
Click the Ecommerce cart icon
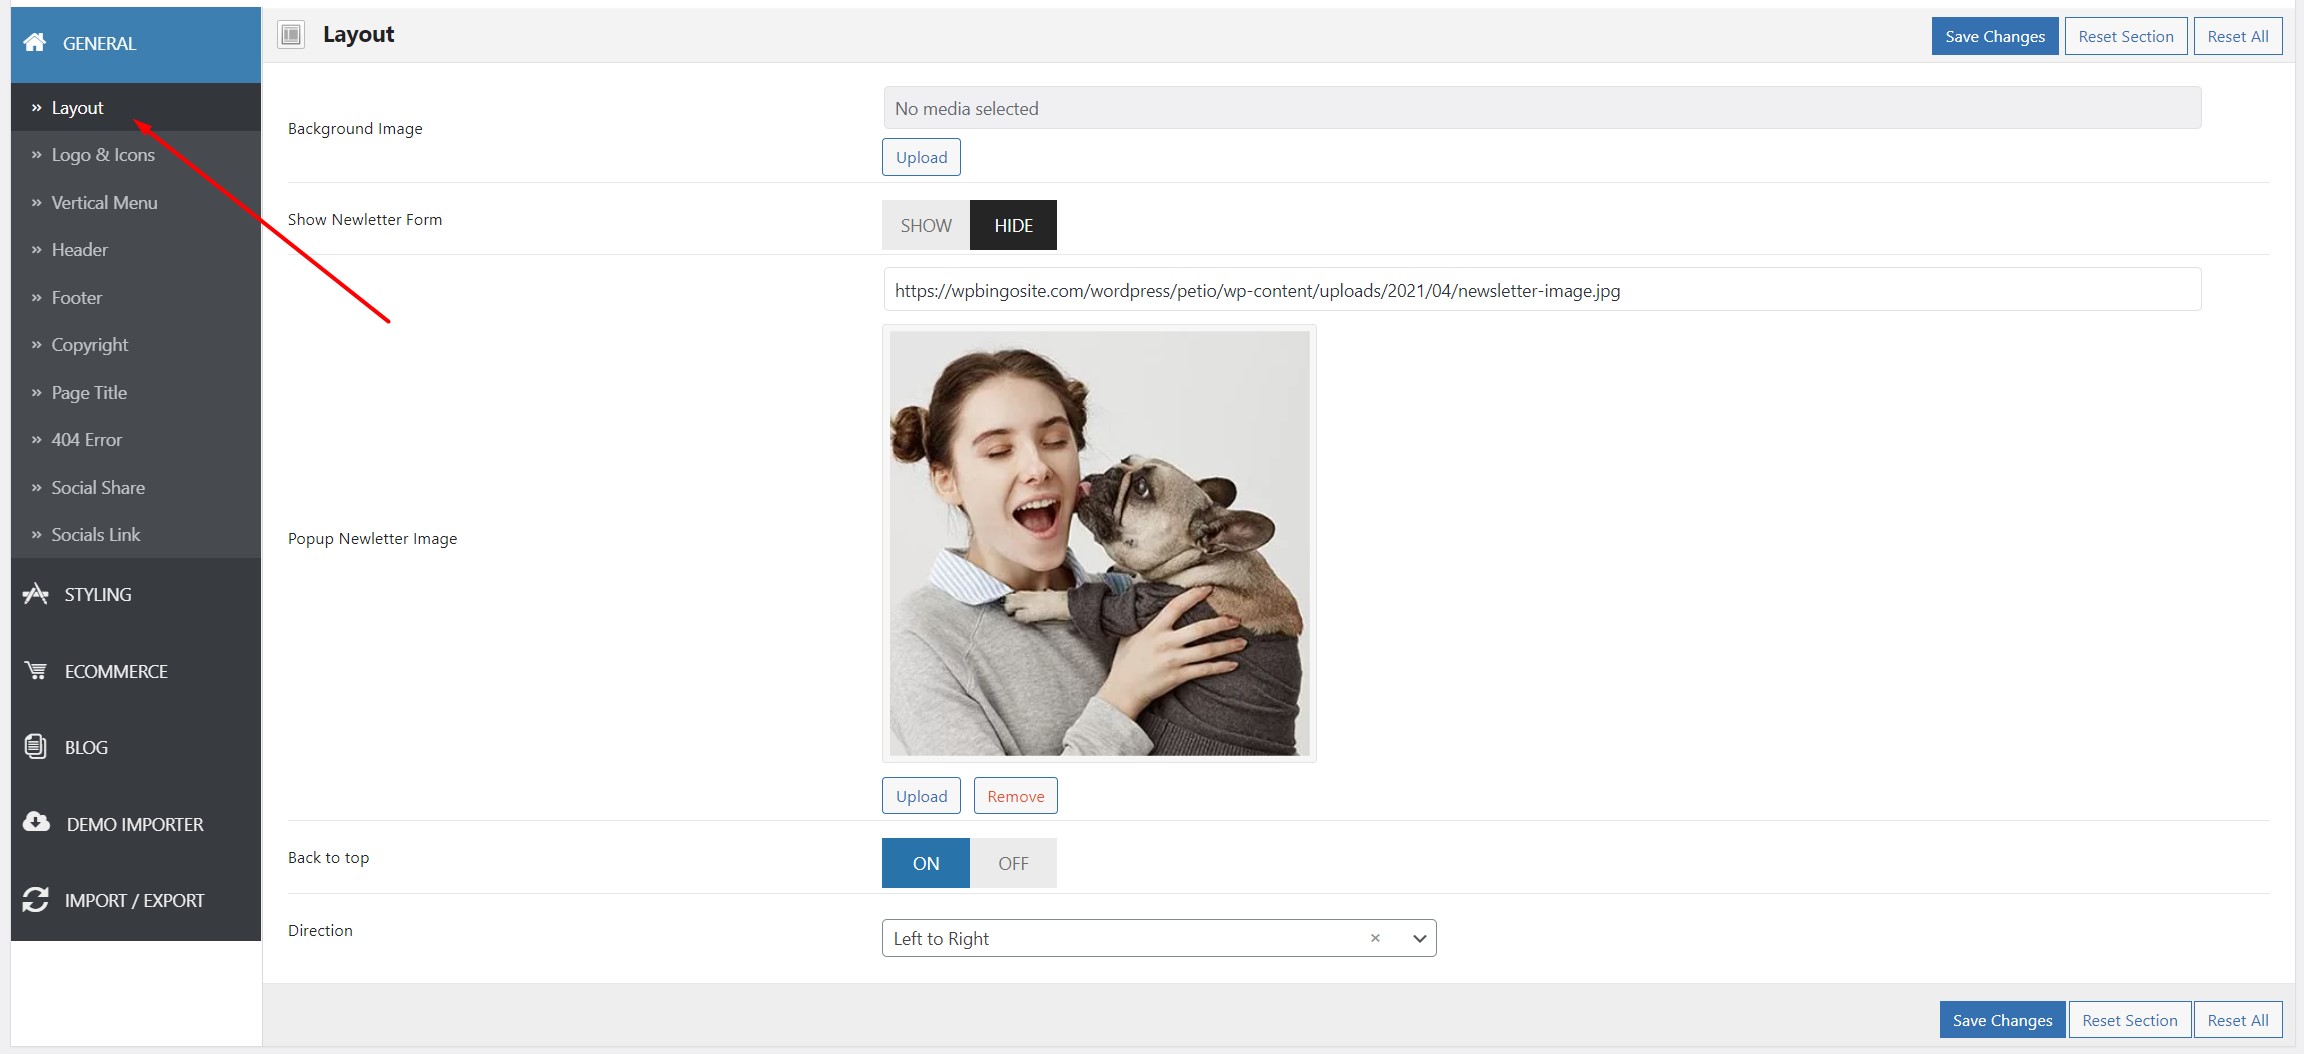pyautogui.click(x=36, y=671)
